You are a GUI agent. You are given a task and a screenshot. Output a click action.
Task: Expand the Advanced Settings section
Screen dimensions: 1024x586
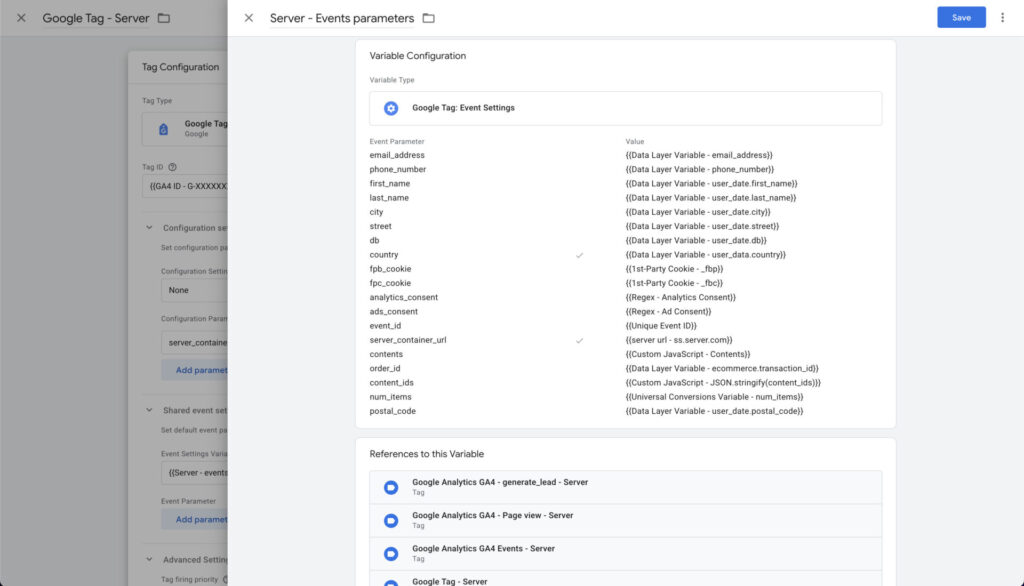point(149,560)
